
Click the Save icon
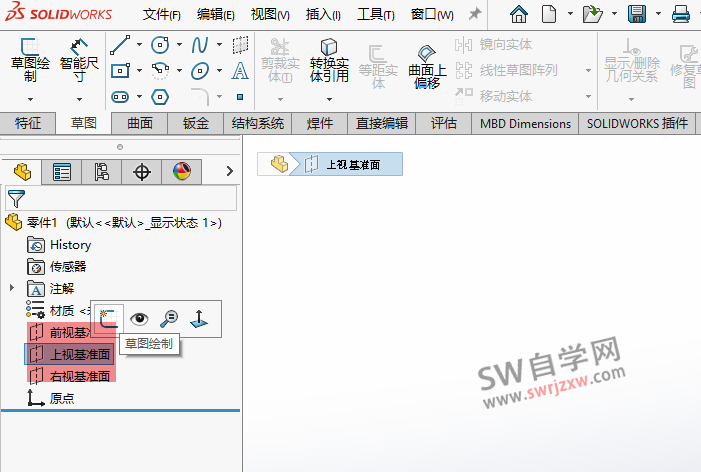click(x=637, y=14)
